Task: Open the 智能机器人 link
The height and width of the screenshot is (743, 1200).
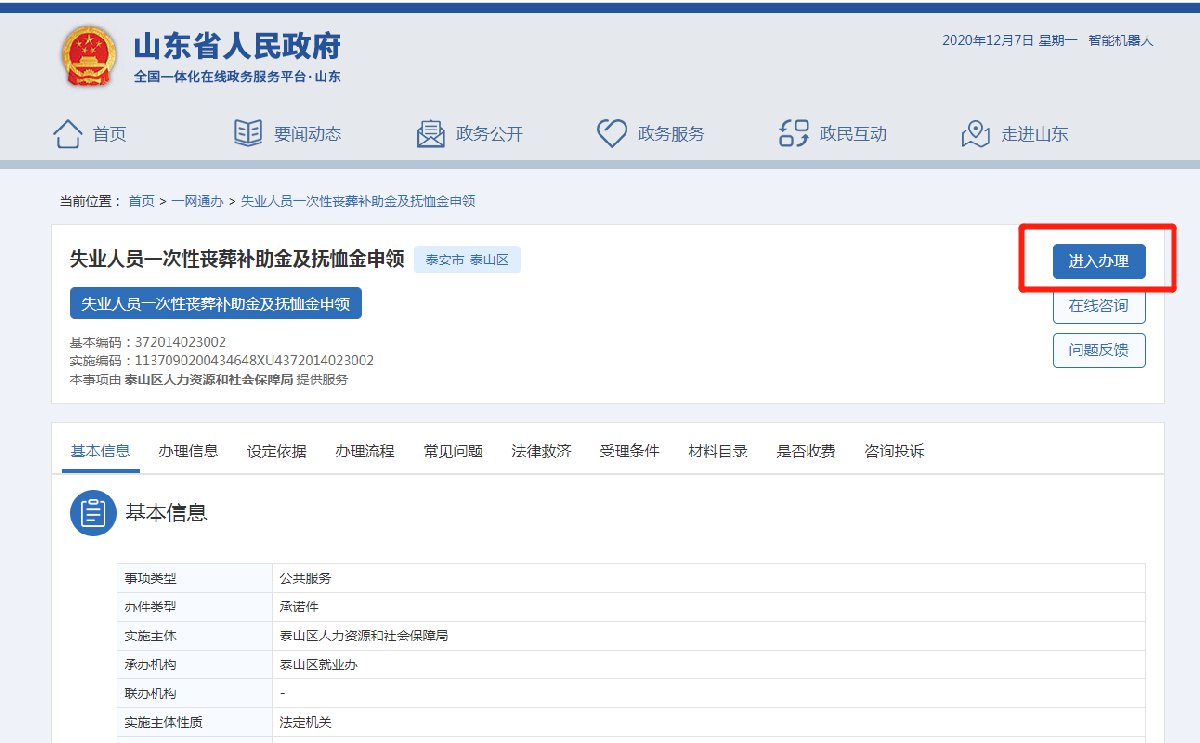Action: (x=1121, y=41)
